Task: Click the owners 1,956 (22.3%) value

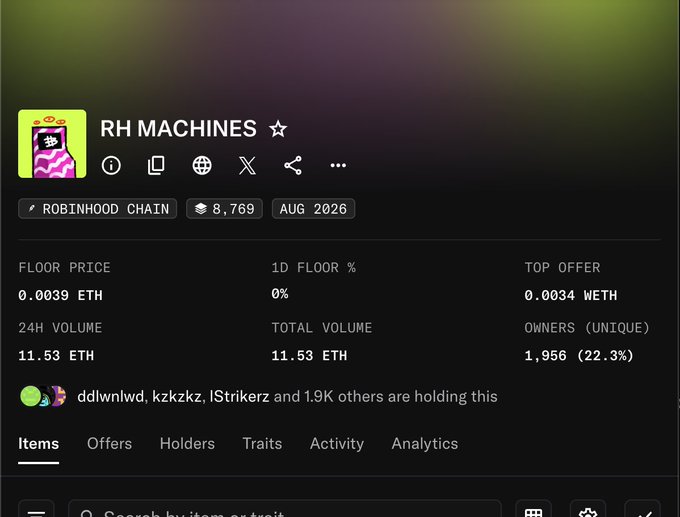Action: click(579, 356)
